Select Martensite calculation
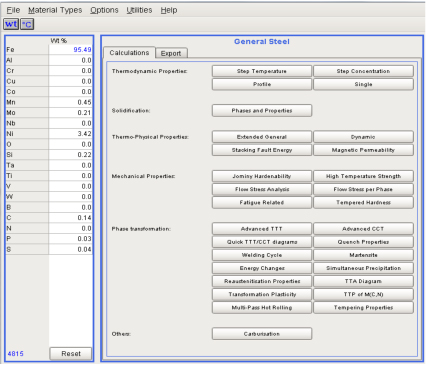This screenshot has width=426, height=365. (x=363, y=255)
